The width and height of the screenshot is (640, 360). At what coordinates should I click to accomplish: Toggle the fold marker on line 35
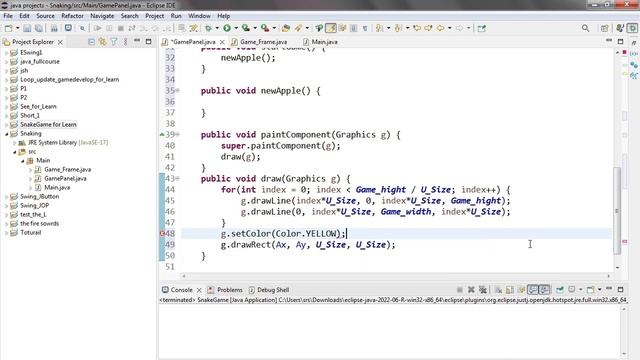point(178,91)
